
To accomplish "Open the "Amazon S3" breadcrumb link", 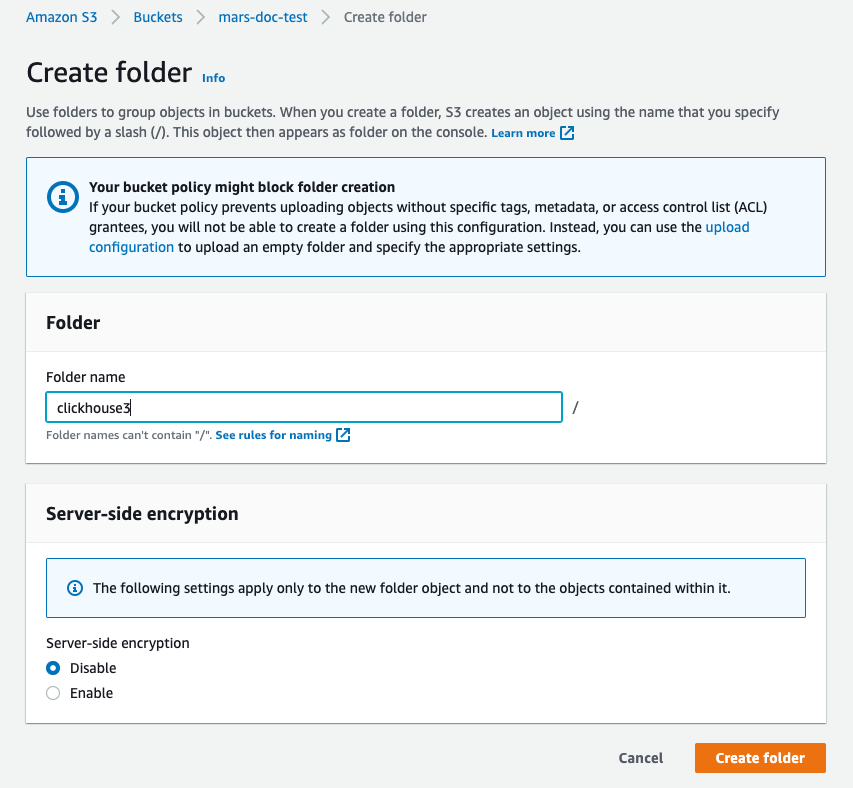I will tap(61, 17).
